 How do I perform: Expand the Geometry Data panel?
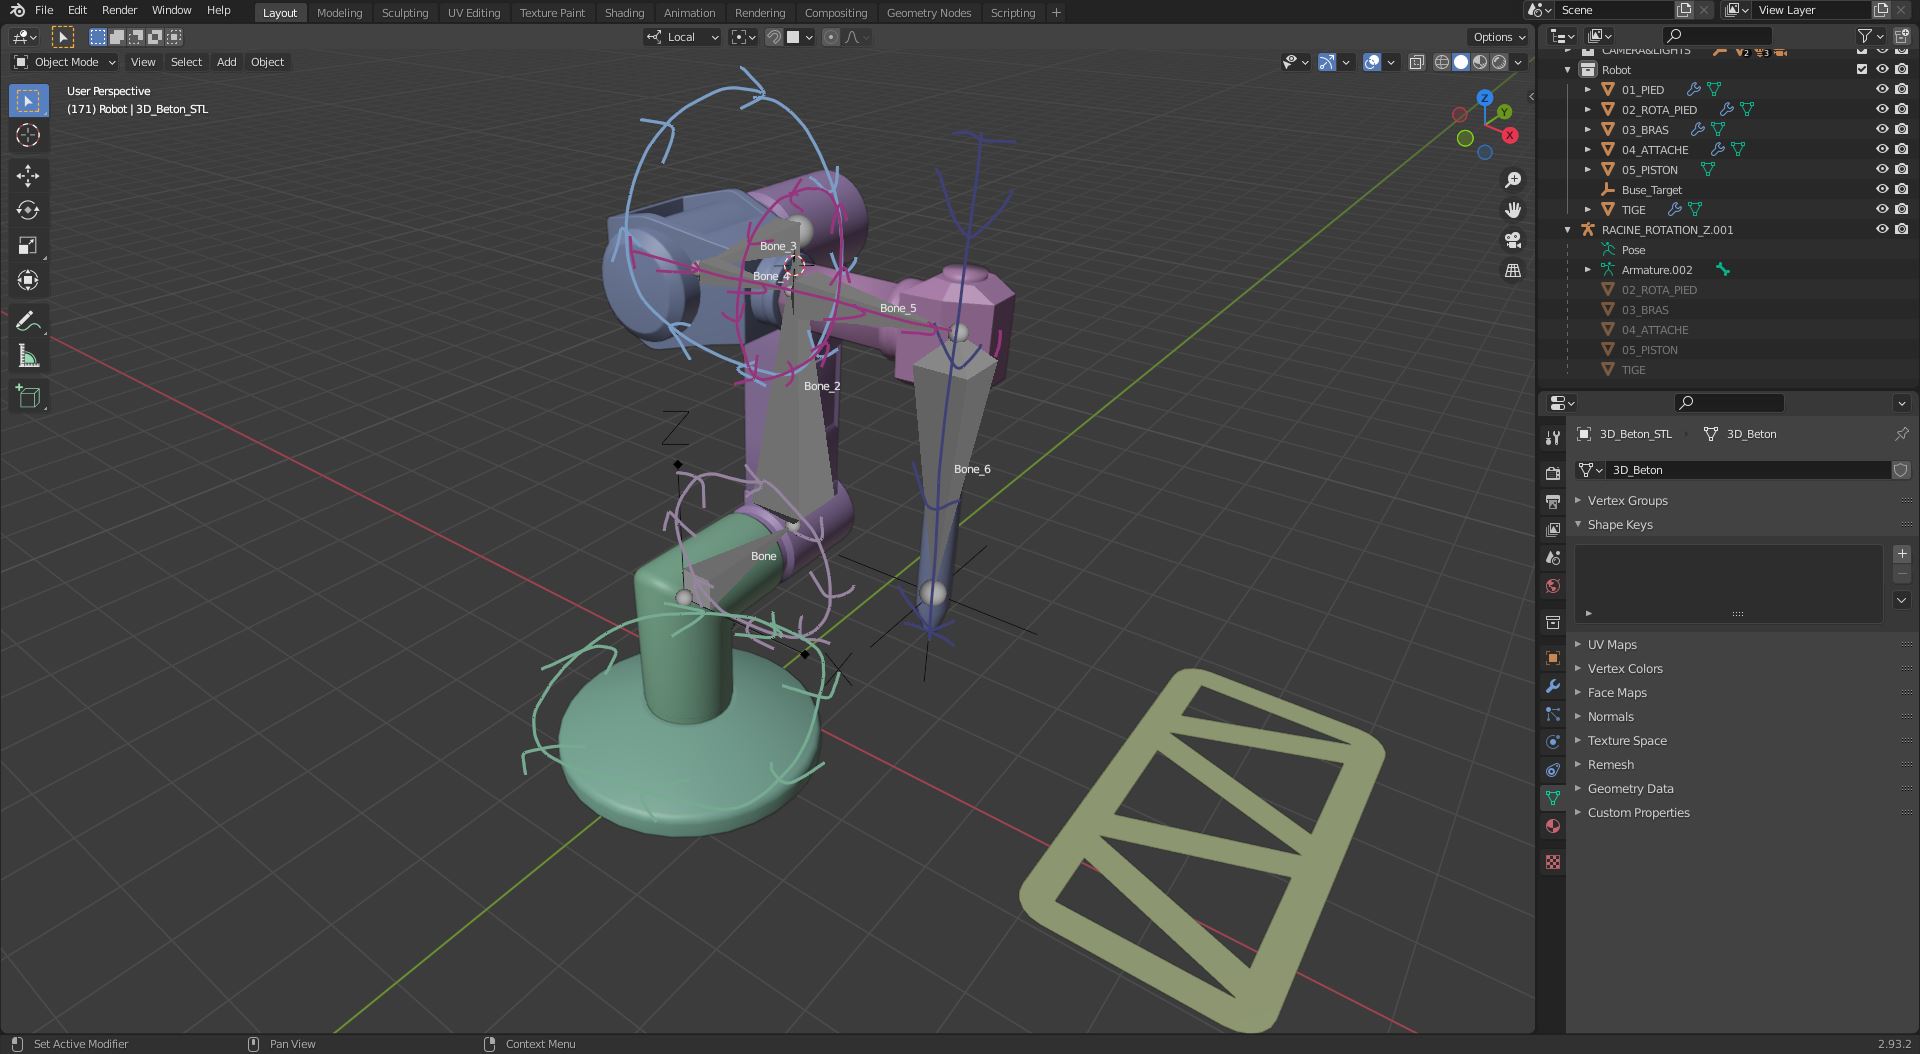click(x=1630, y=788)
